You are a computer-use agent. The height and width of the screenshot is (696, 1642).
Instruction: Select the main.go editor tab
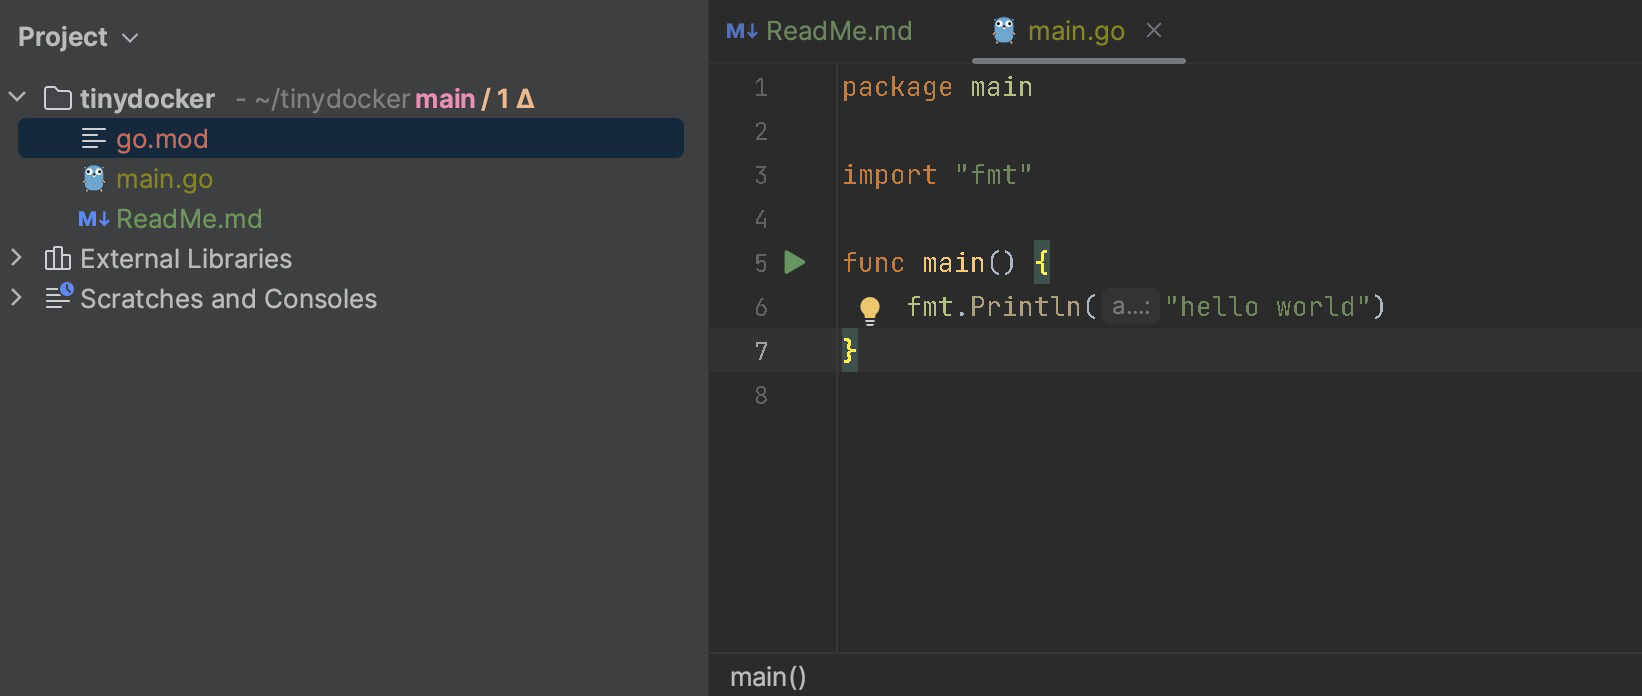pos(1075,31)
